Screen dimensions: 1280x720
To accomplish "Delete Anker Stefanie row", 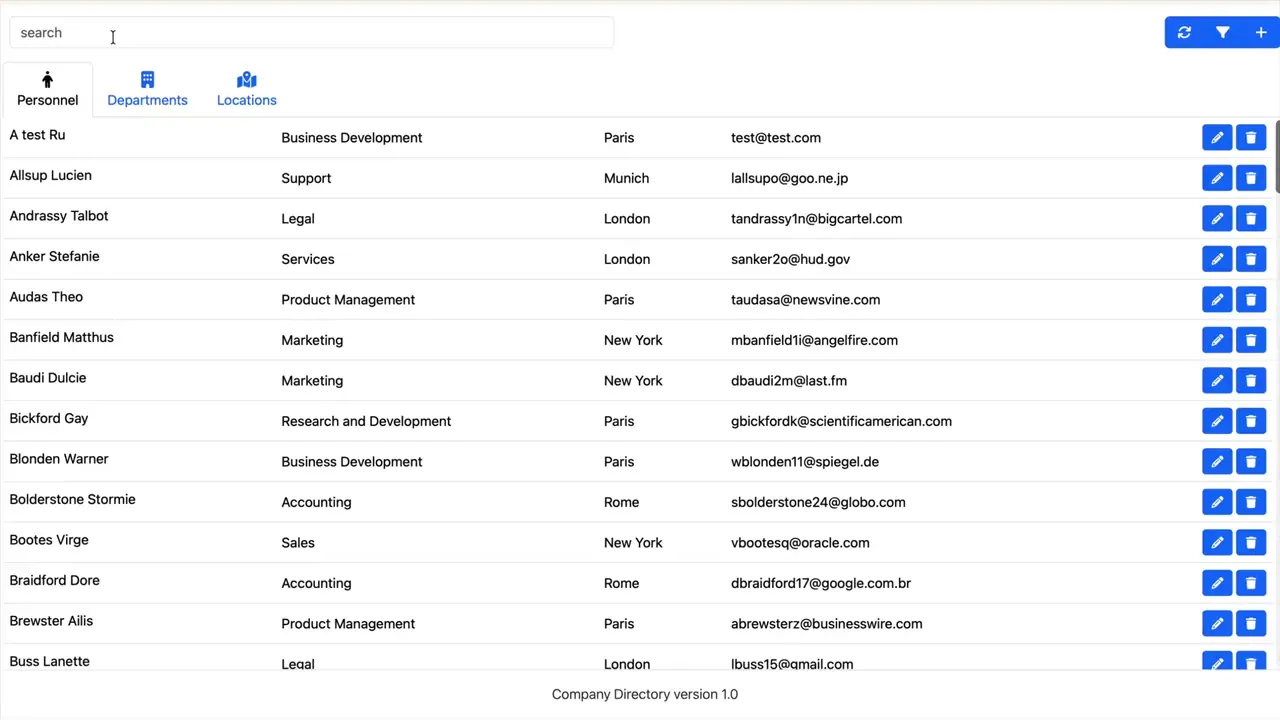I will tap(1251, 259).
